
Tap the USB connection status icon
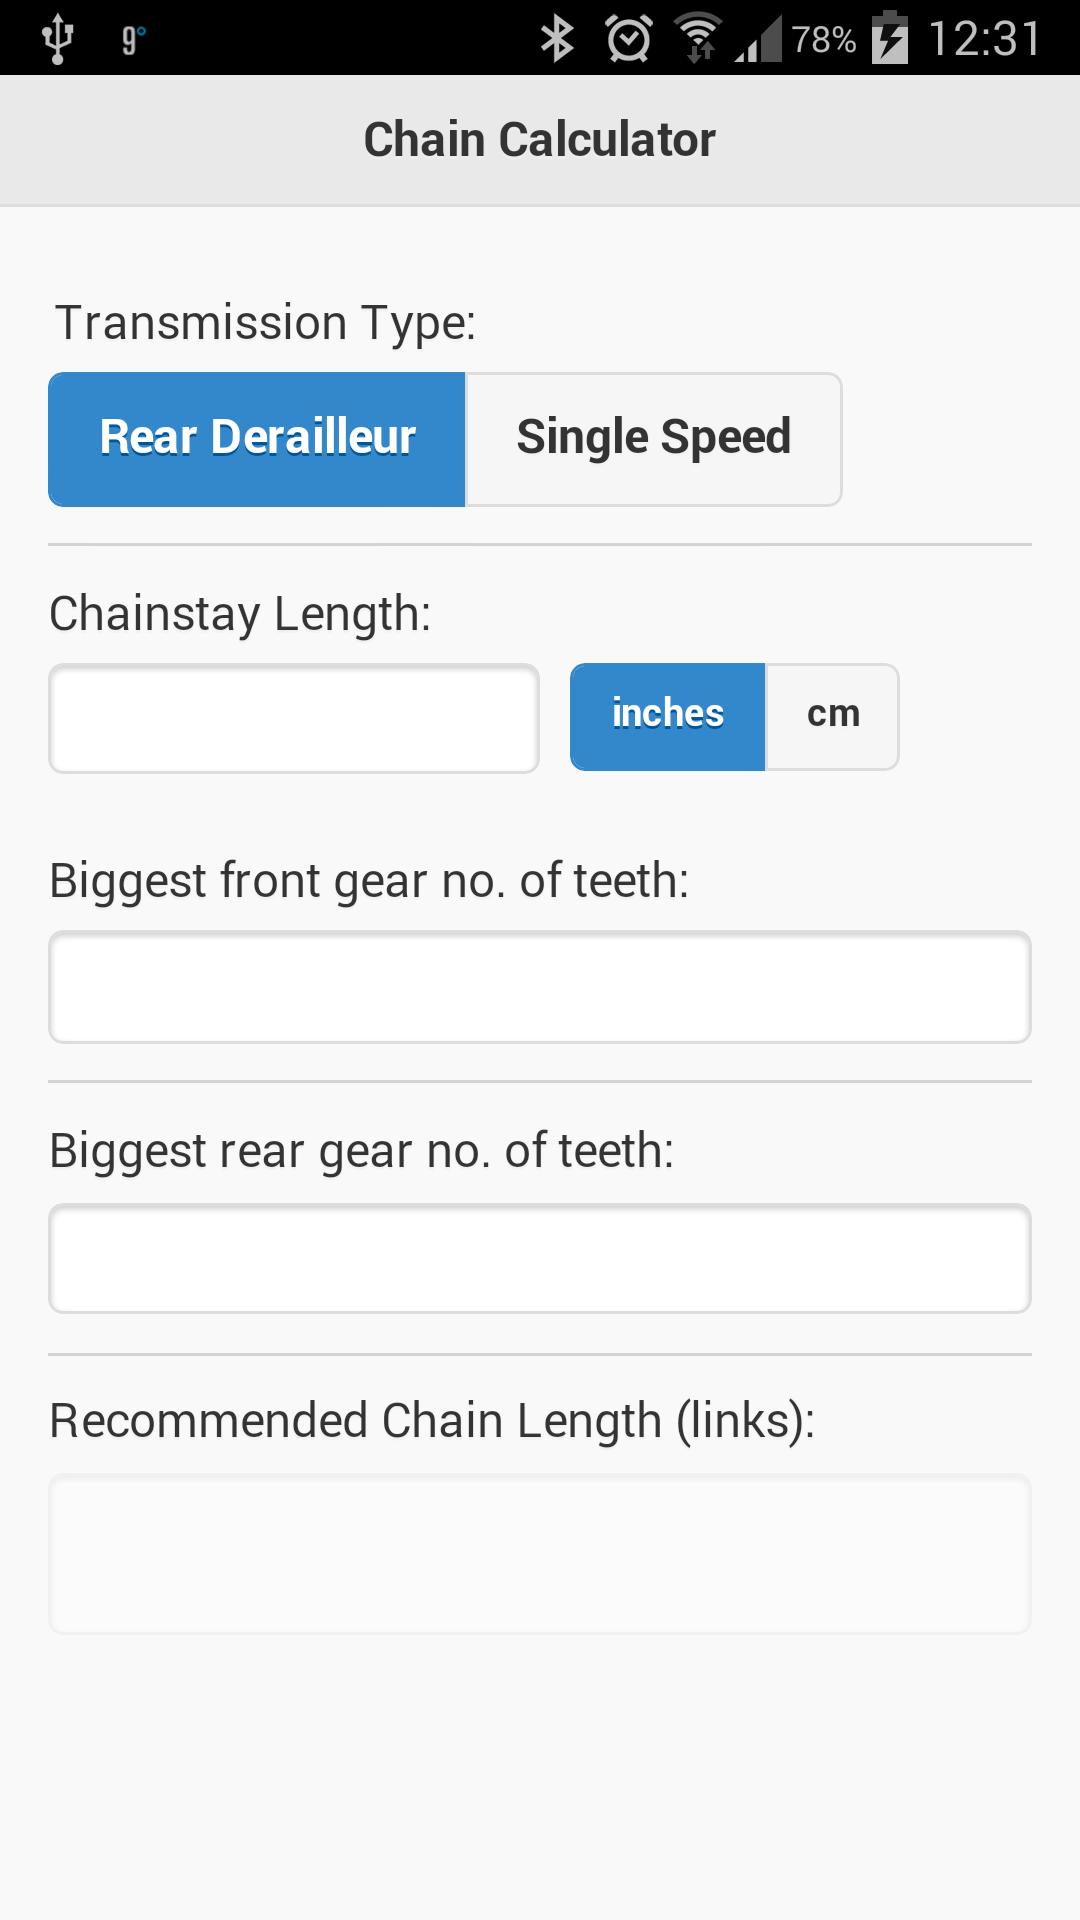point(57,39)
